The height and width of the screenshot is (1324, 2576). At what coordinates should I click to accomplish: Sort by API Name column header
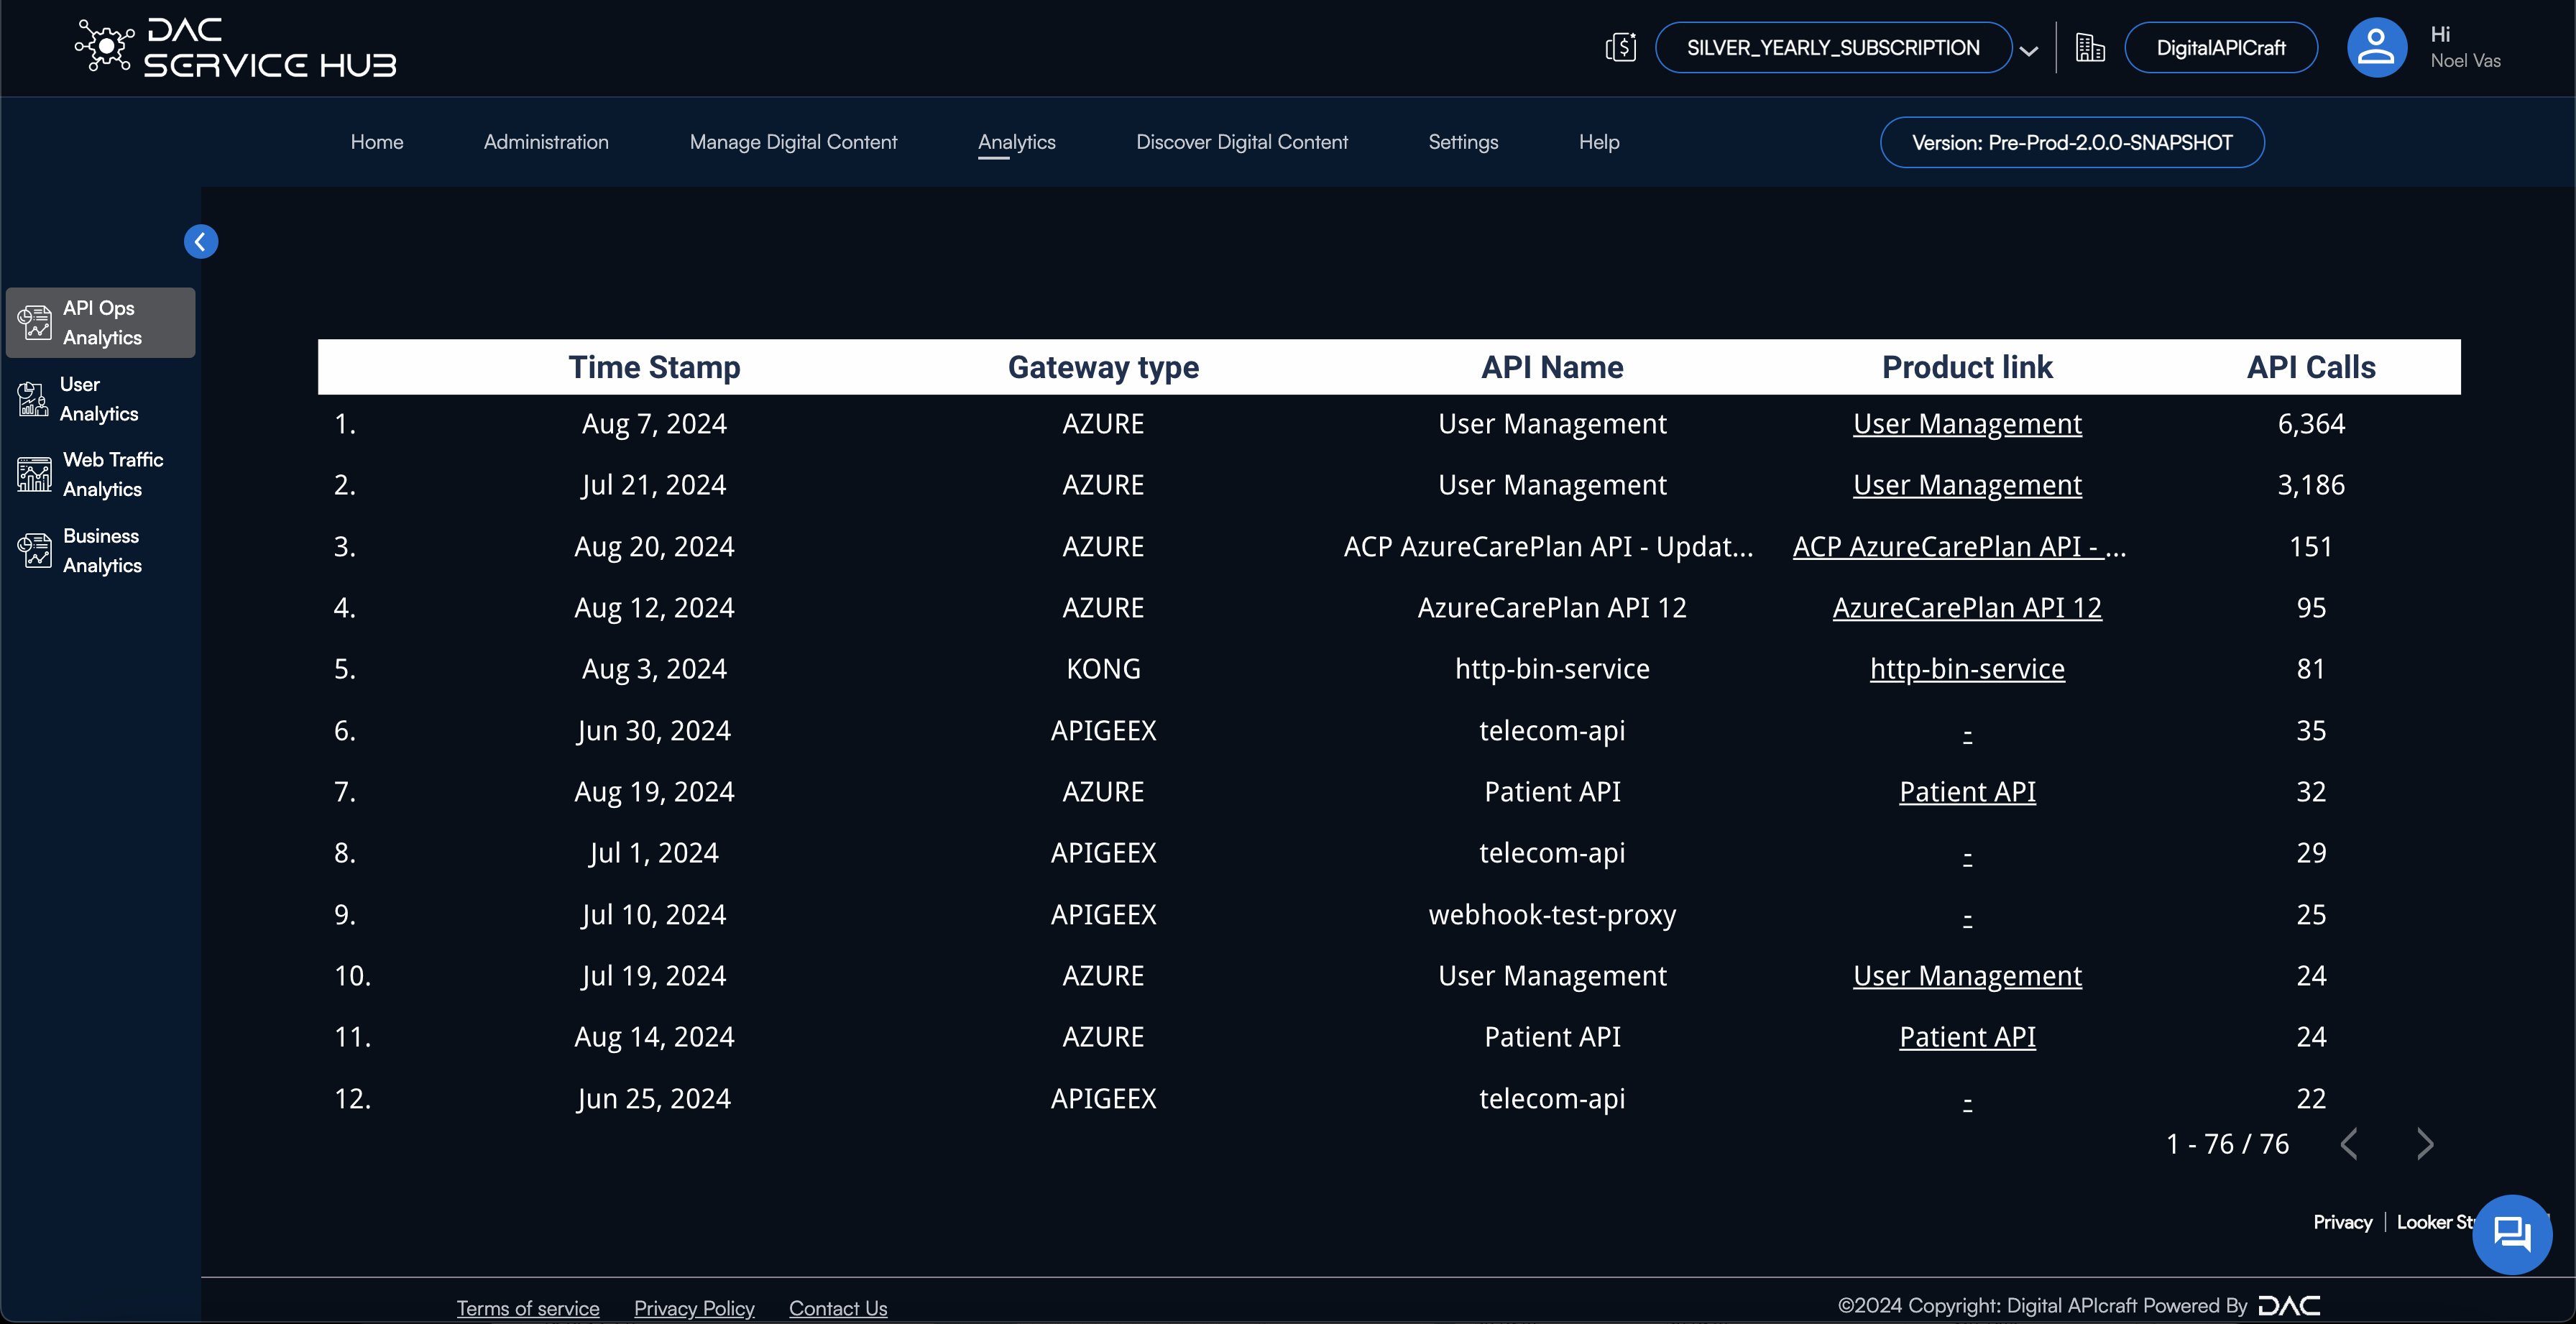click(x=1552, y=367)
